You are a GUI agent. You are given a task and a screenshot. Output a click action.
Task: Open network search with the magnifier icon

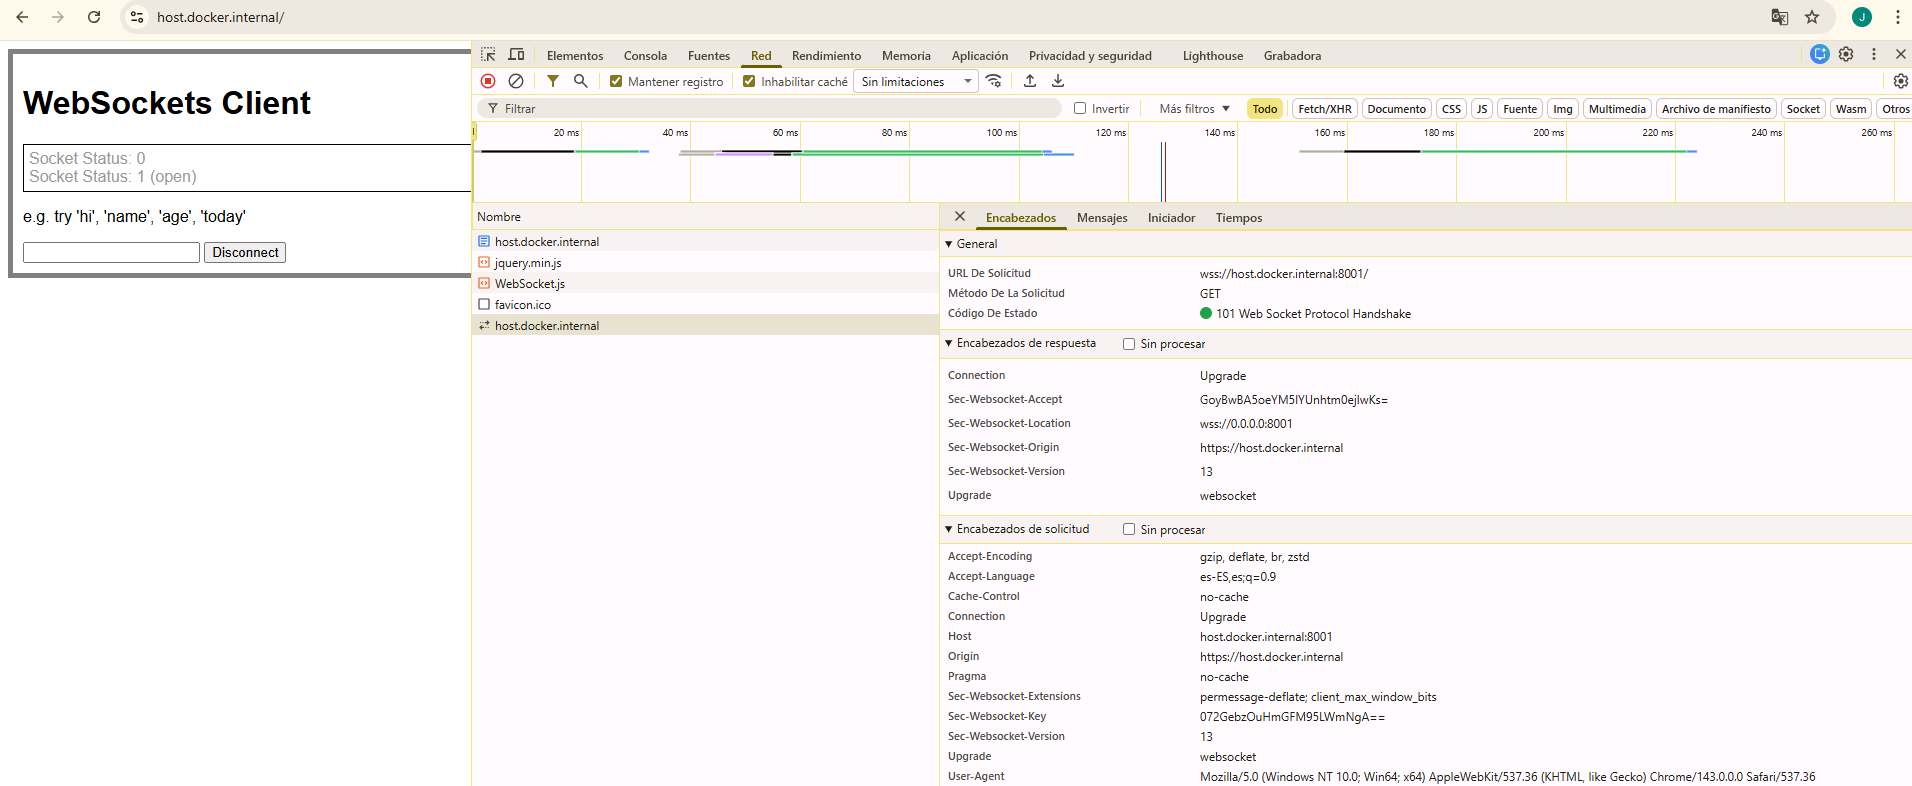tap(581, 81)
